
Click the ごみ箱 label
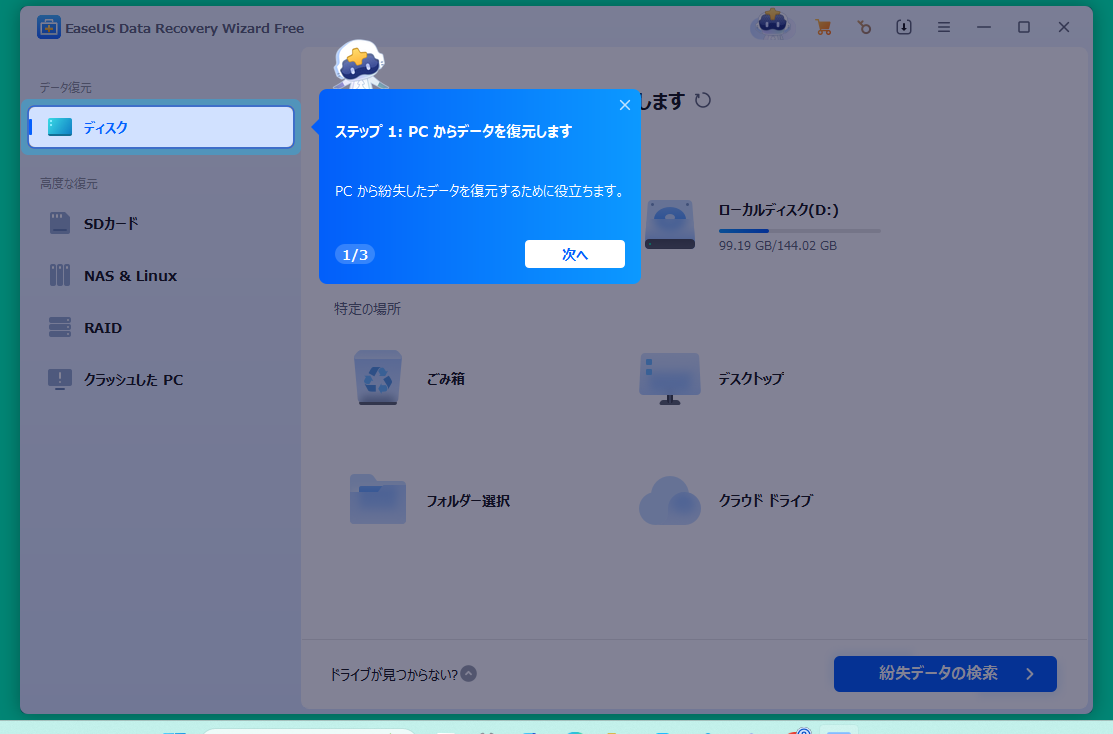[x=445, y=379]
